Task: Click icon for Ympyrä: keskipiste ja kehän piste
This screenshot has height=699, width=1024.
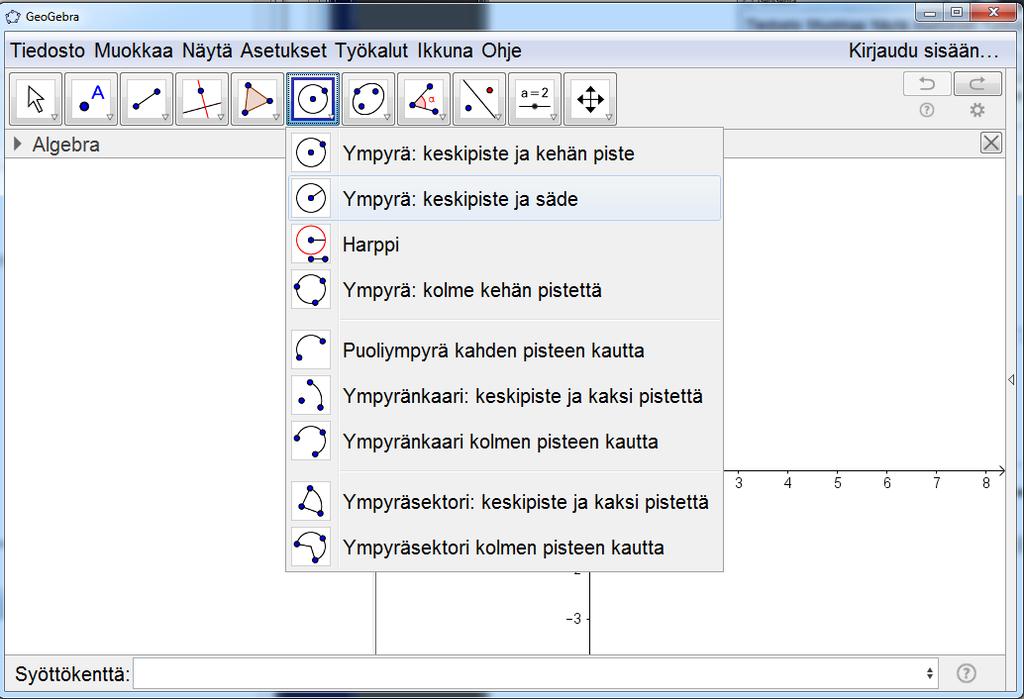Action: [x=311, y=153]
